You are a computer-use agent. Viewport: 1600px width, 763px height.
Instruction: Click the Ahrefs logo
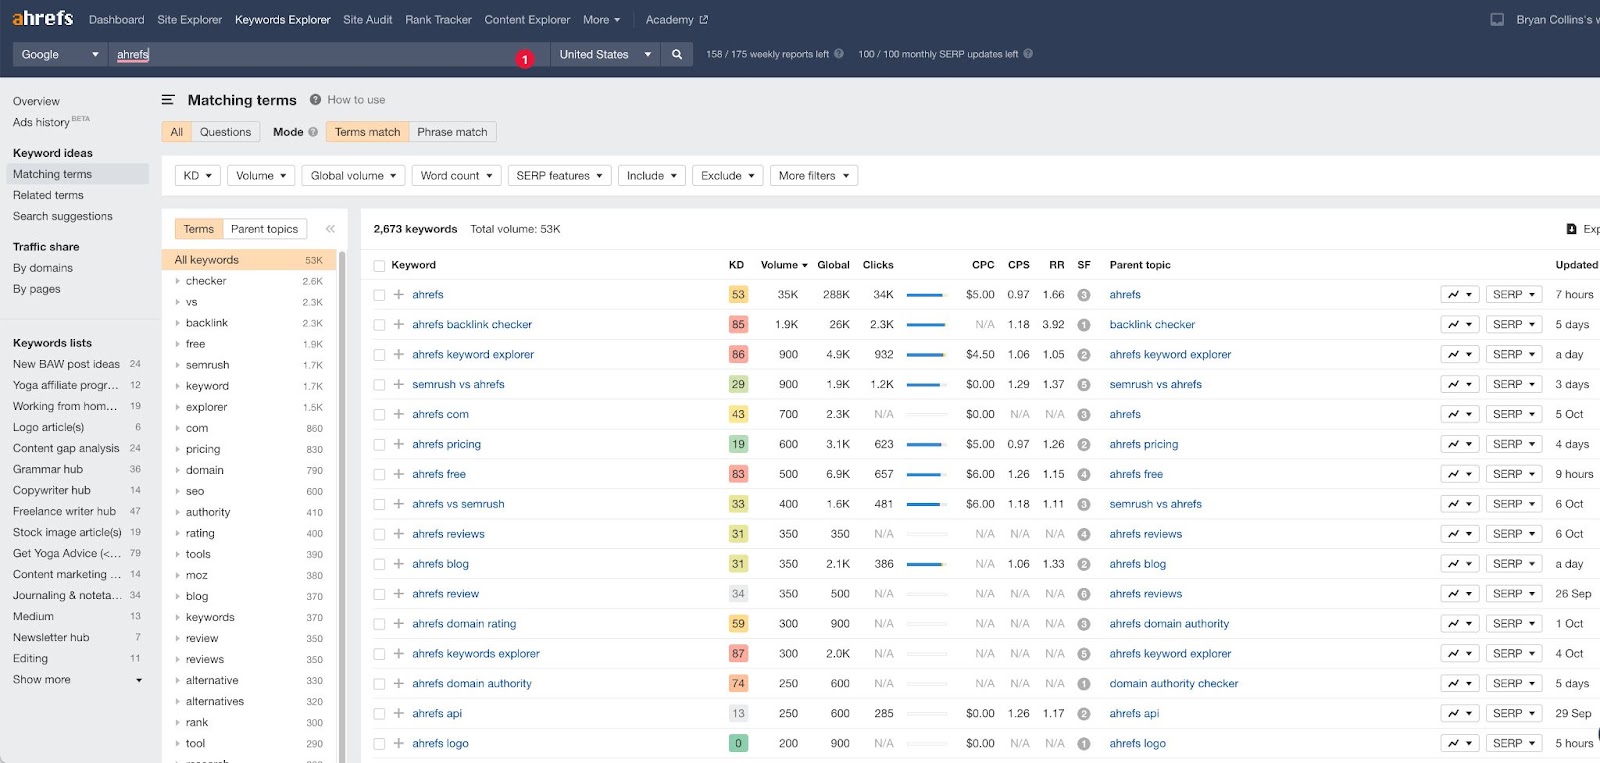click(x=42, y=18)
